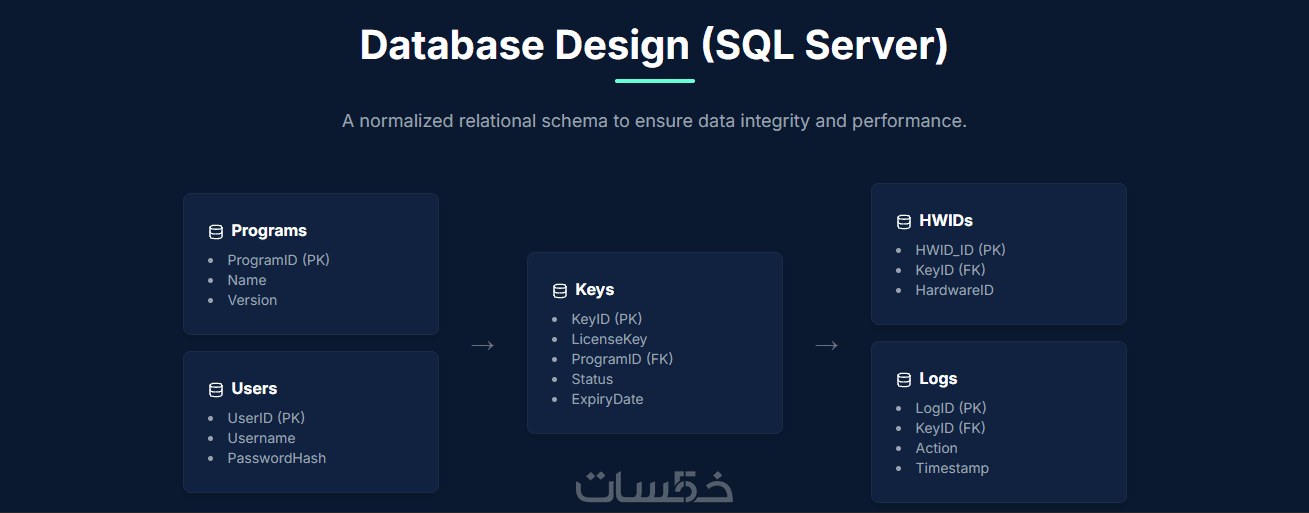
Task: Click the Users table database icon
Action: coord(215,390)
